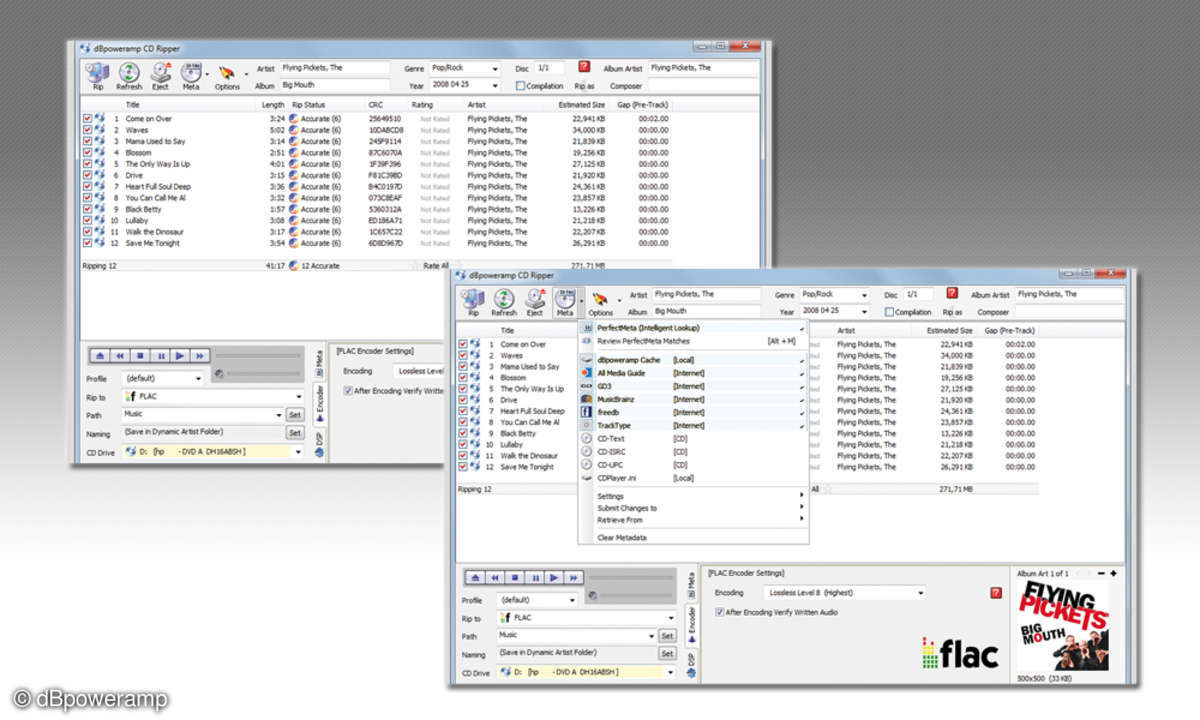Screen dimensions: 1200x720
Task: Click Set button beside Path in back window
Action: (295, 414)
